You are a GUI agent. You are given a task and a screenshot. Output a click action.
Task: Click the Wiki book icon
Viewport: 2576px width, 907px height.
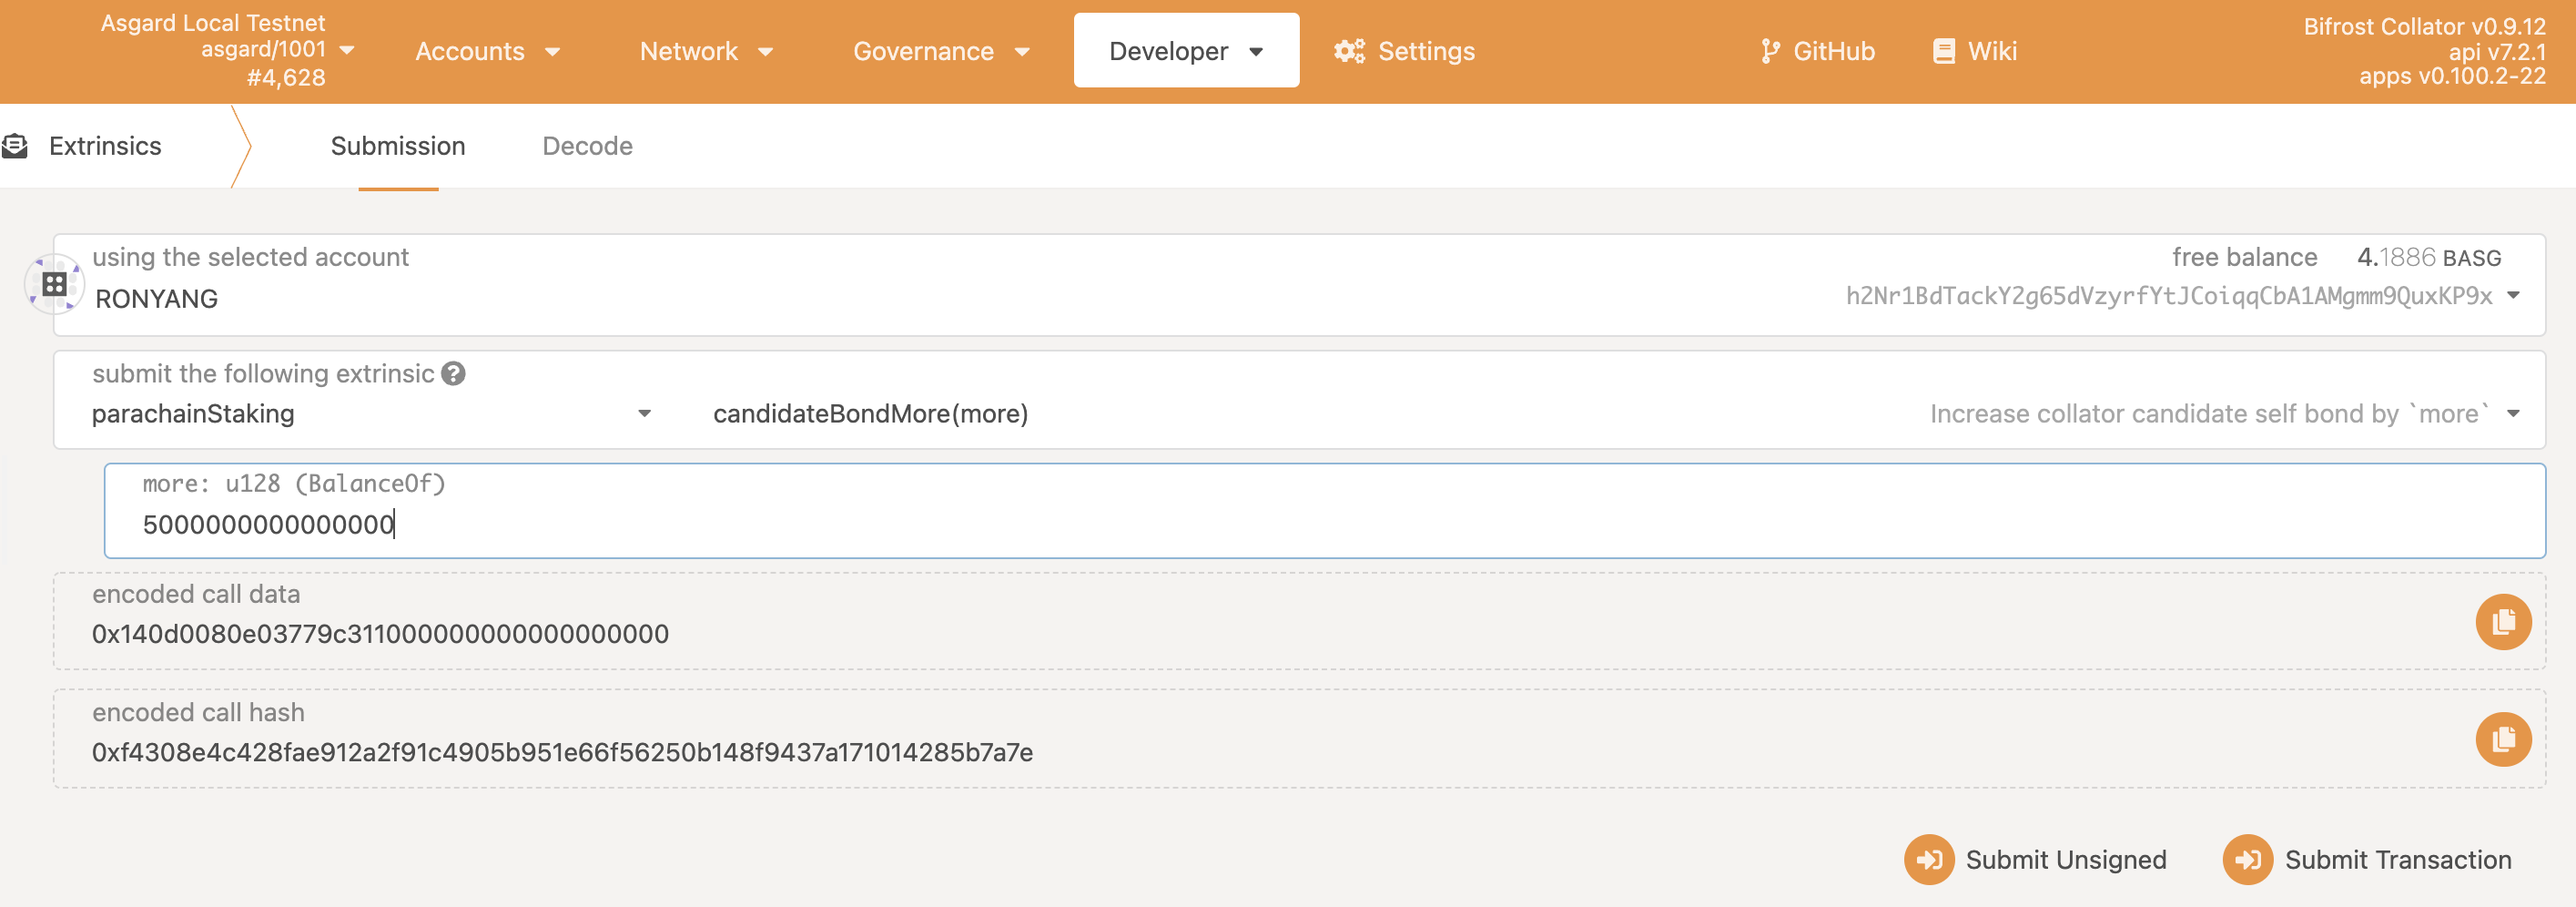pos(1943,51)
